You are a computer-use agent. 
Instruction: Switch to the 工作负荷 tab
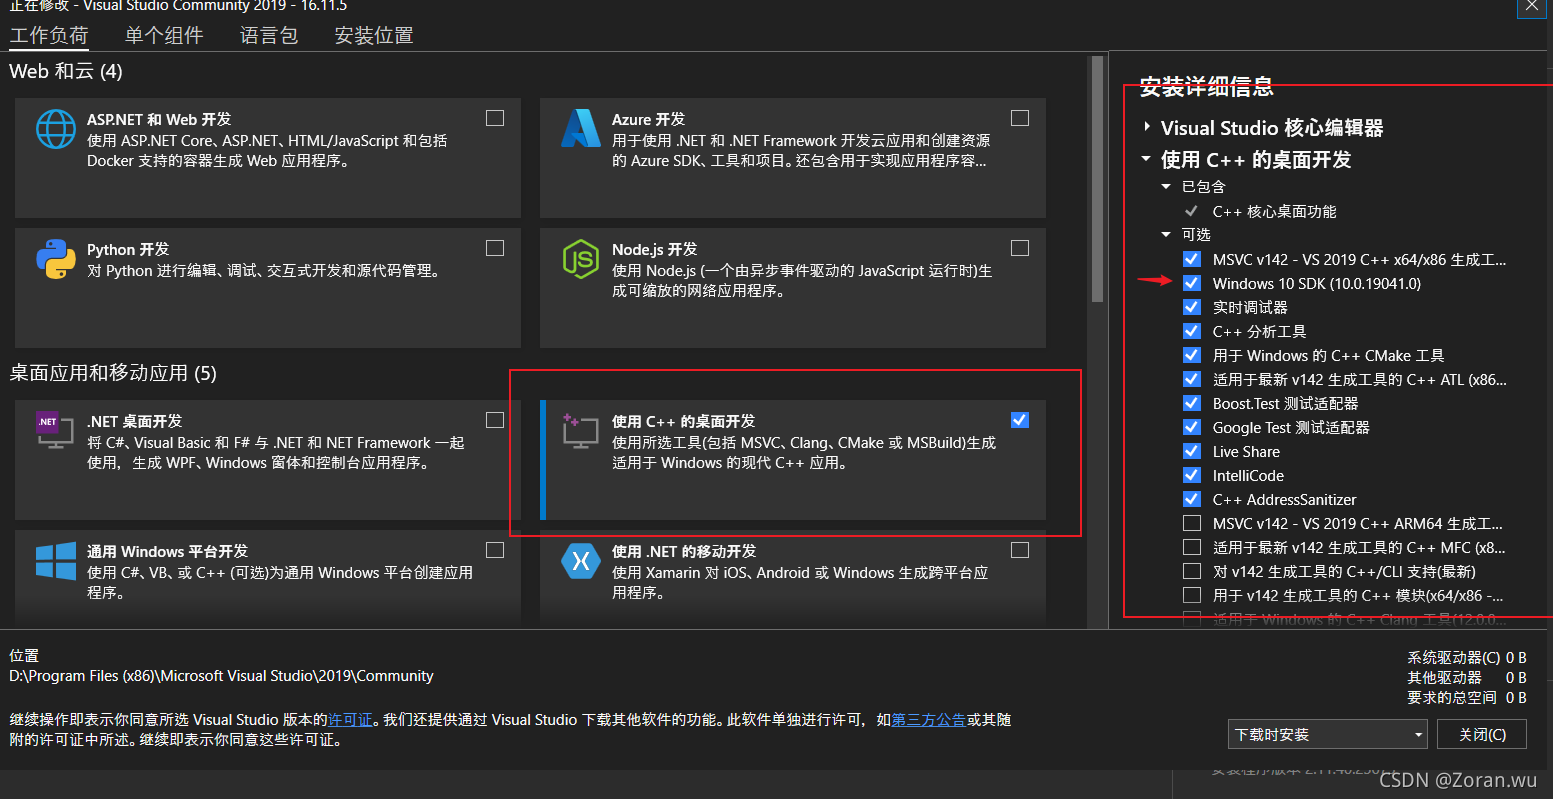click(x=49, y=36)
